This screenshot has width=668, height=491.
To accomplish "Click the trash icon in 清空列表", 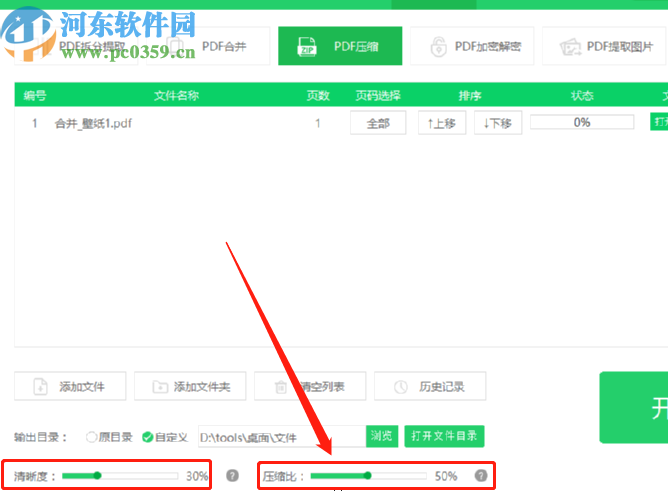I will tap(281, 387).
